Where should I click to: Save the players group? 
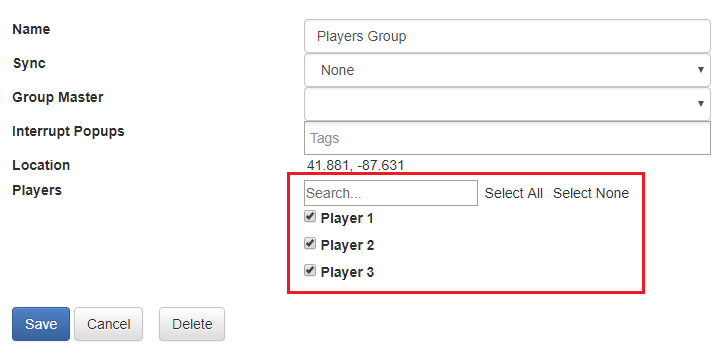point(41,324)
